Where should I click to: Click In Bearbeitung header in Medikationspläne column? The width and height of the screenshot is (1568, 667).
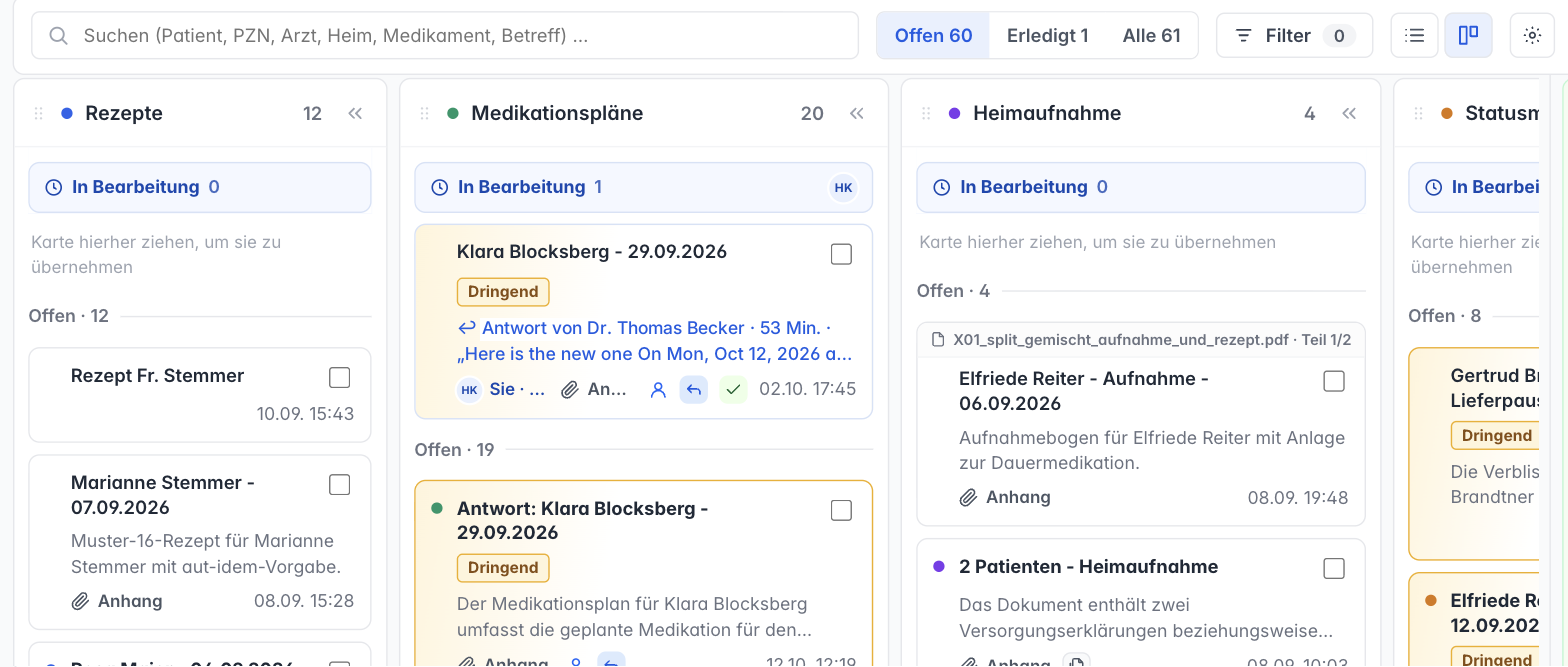(x=644, y=187)
